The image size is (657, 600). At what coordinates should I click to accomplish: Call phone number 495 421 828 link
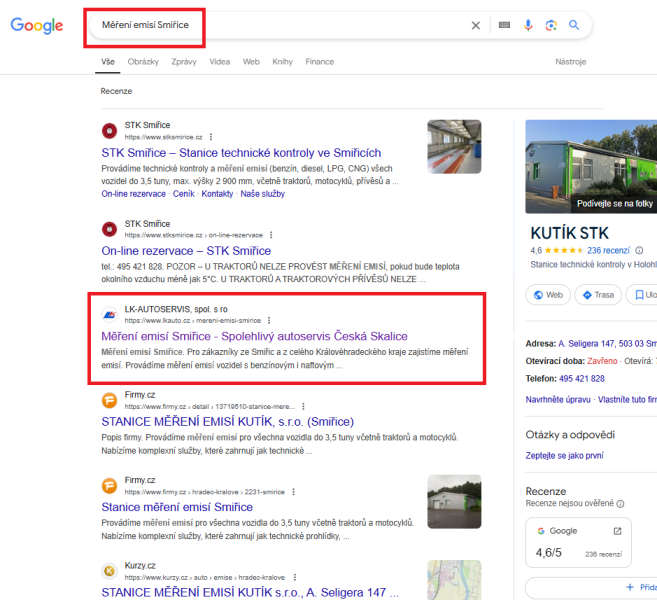coord(582,378)
